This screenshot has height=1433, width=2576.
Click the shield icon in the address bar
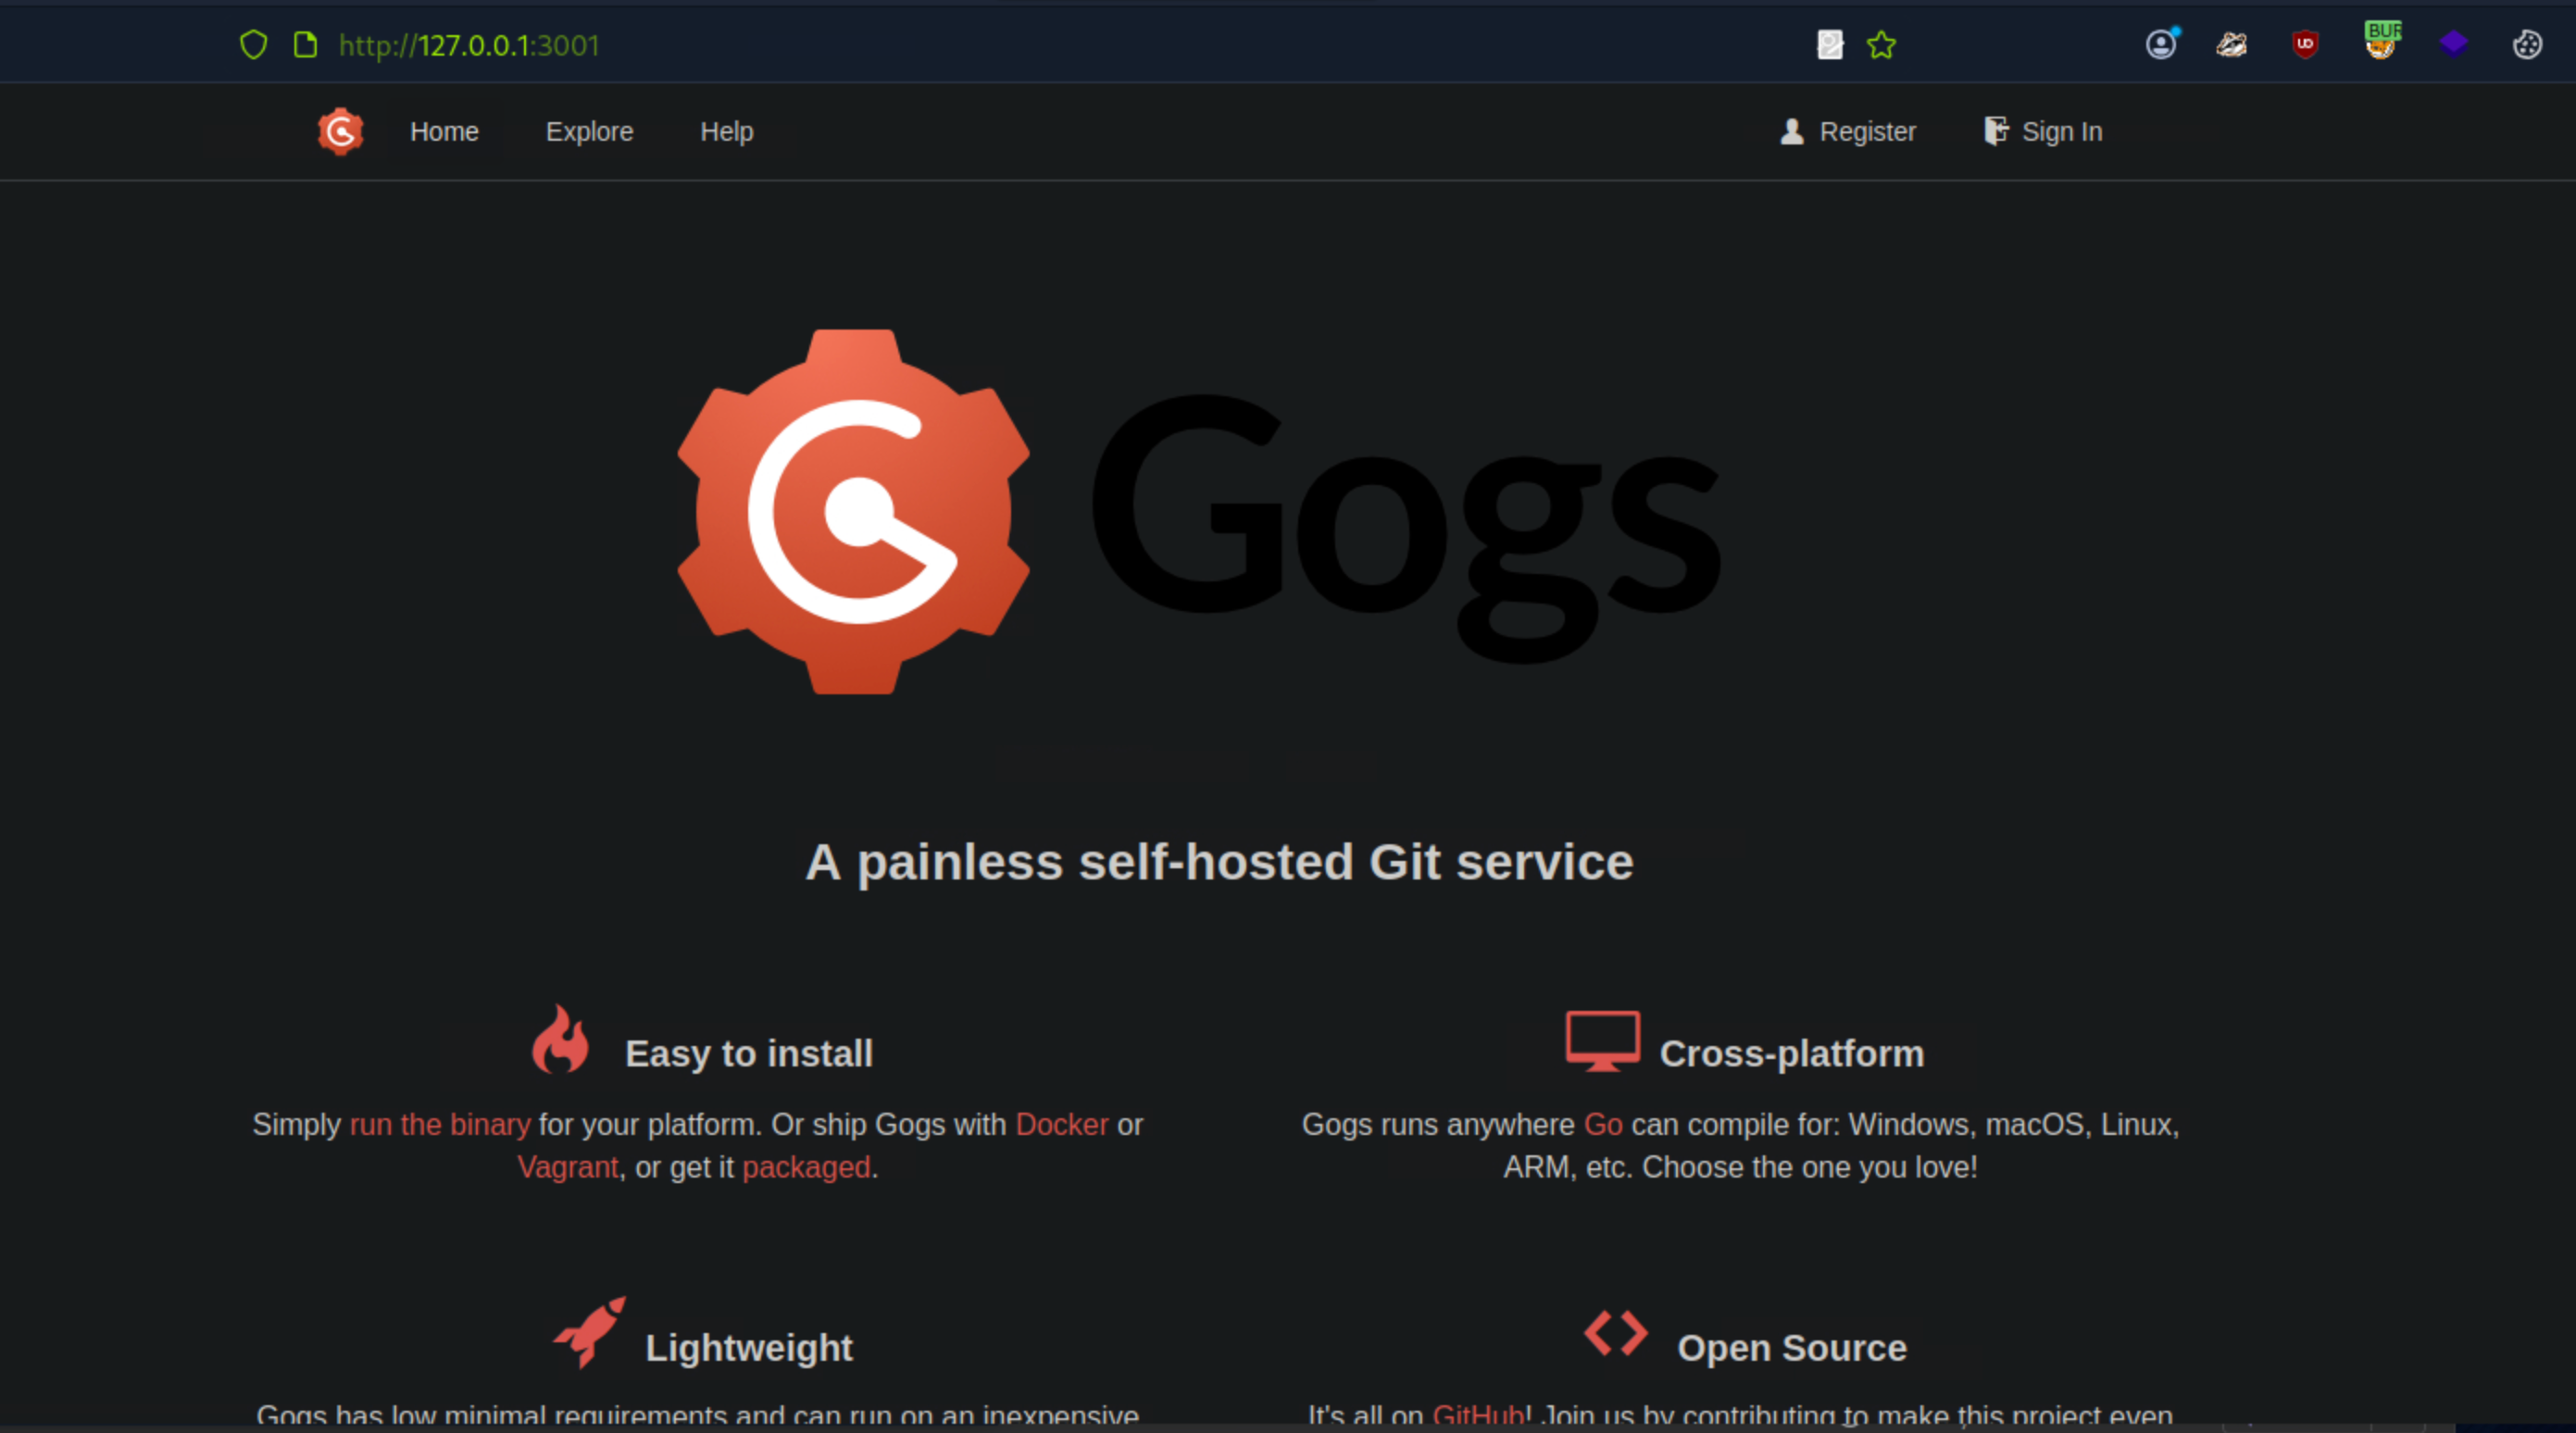pos(253,45)
